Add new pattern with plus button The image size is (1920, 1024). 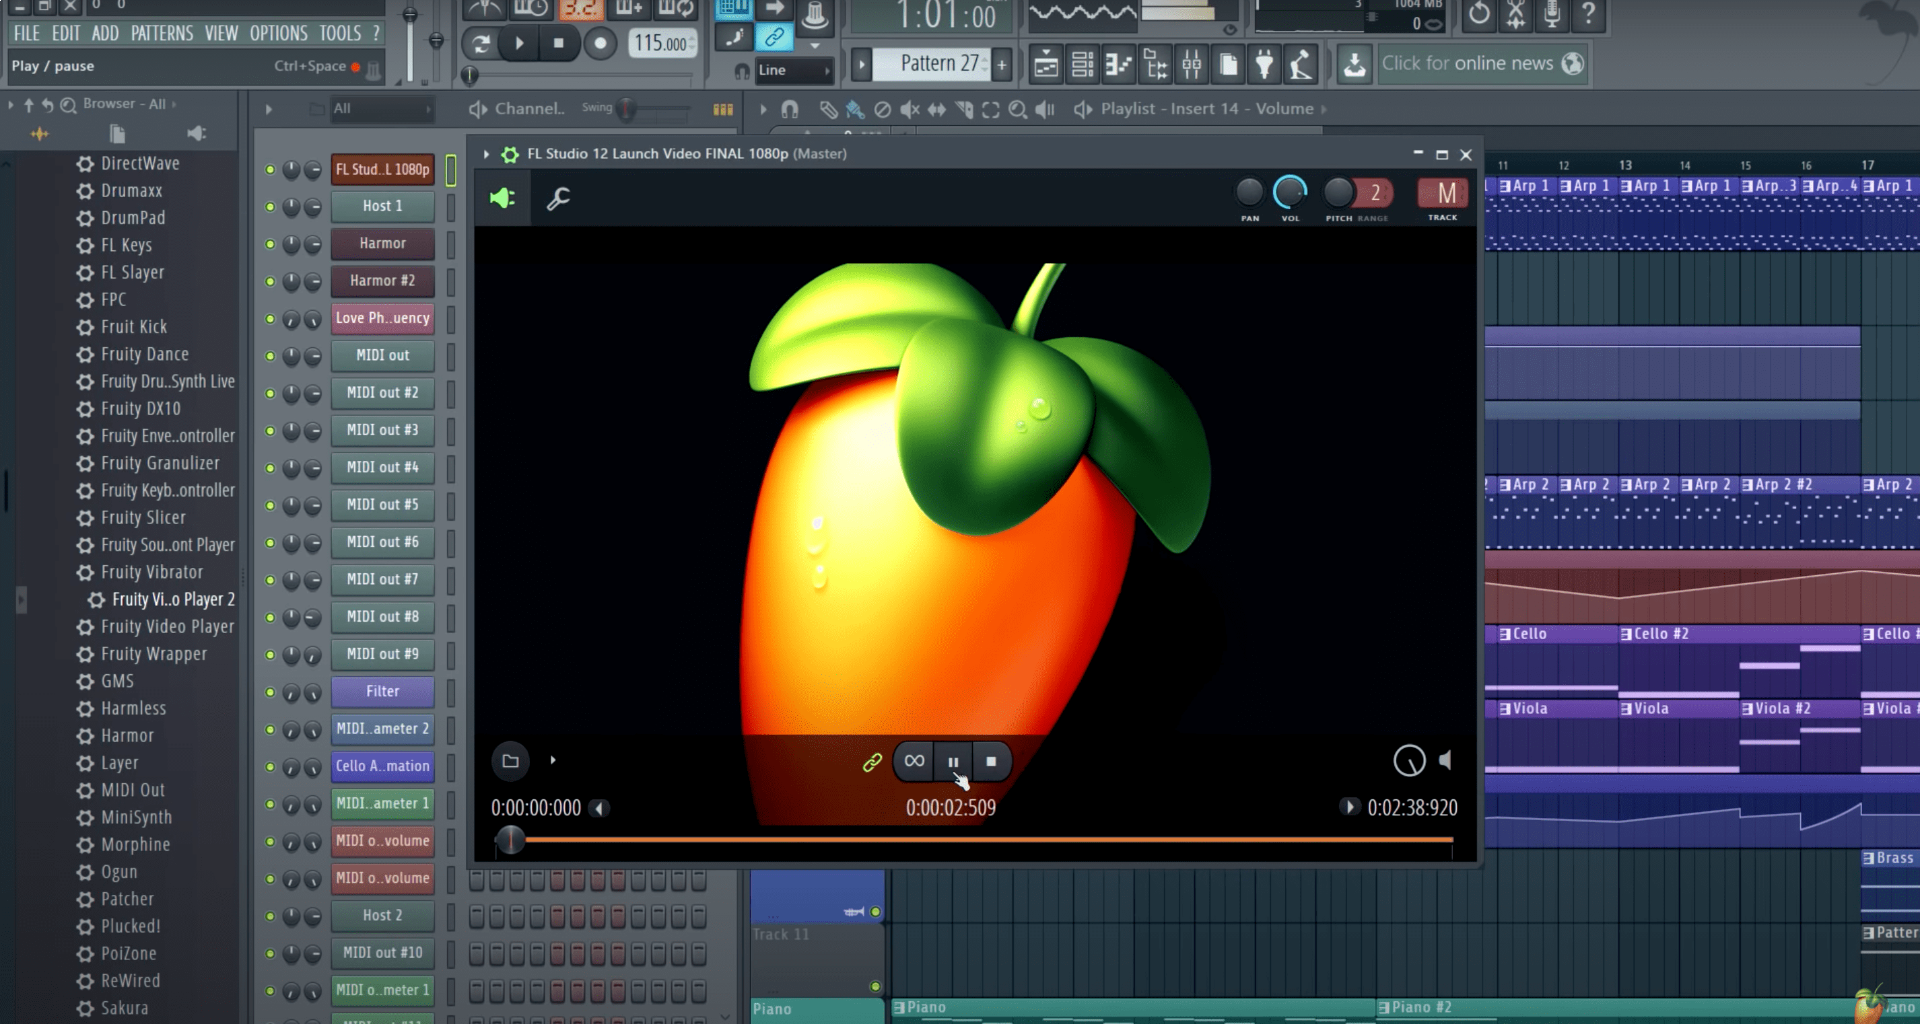1002,65
